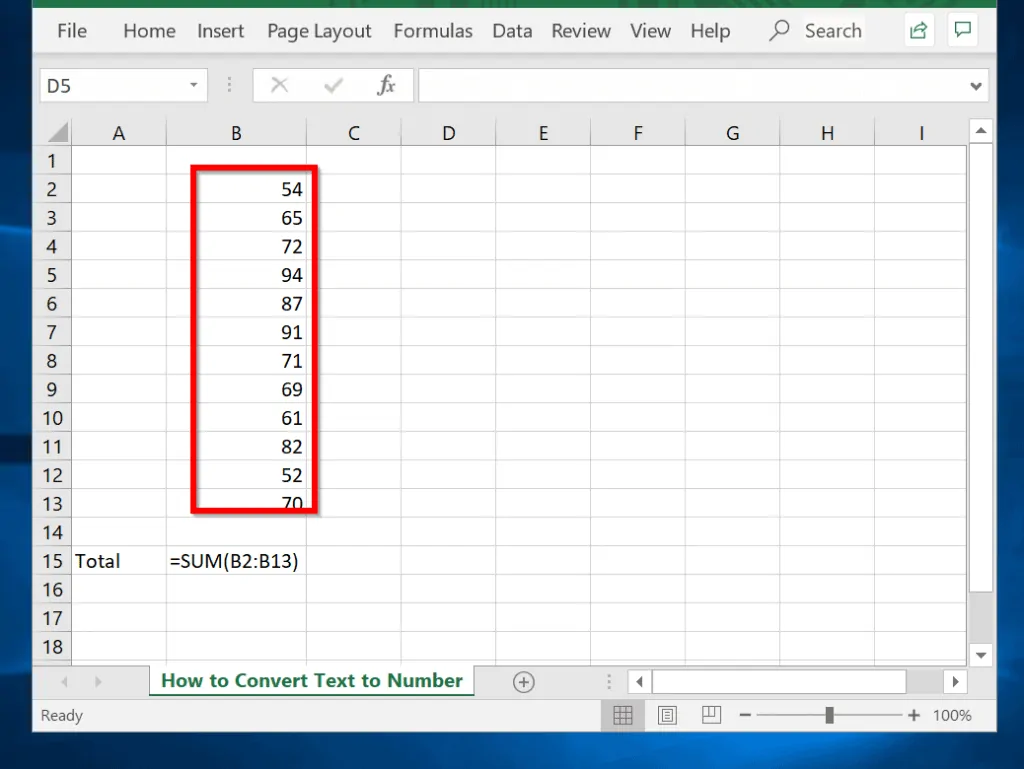This screenshot has height=769, width=1024.
Task: Switch to Page Layout view icon
Action: click(x=667, y=715)
